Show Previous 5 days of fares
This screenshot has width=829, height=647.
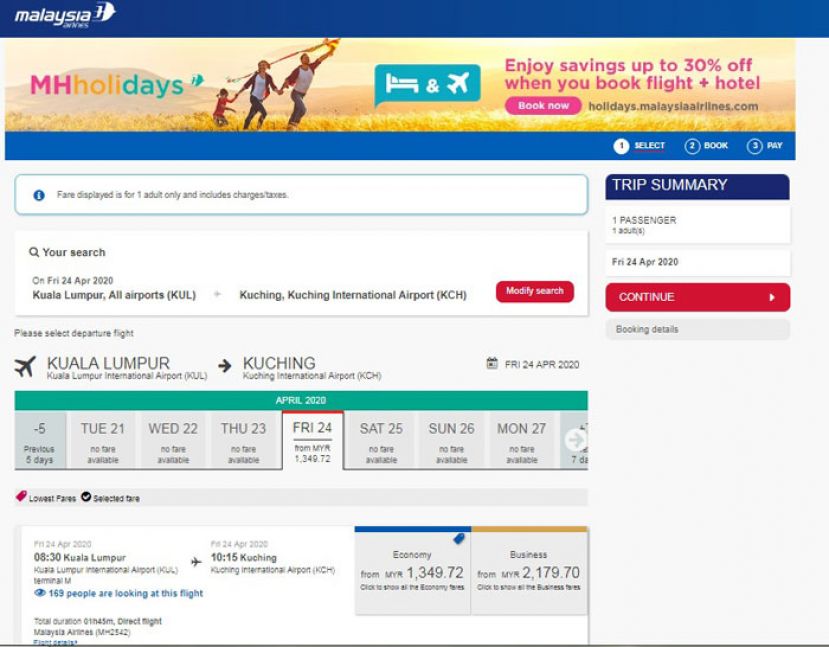coord(40,440)
